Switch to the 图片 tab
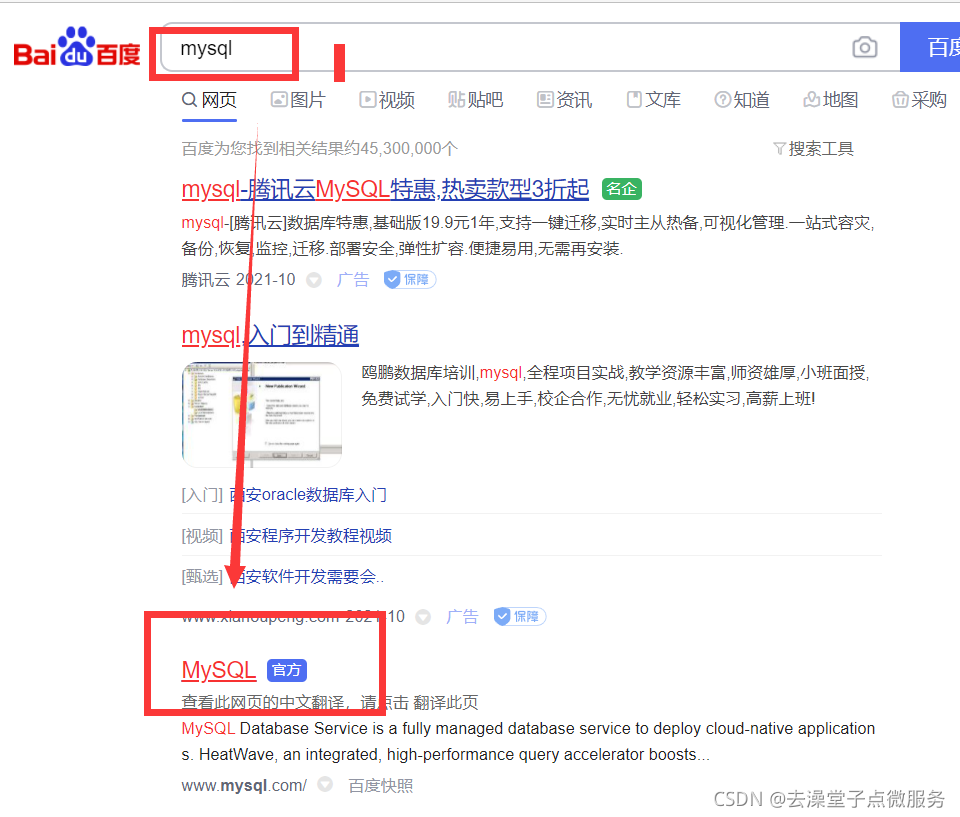960x817 pixels. click(x=298, y=100)
